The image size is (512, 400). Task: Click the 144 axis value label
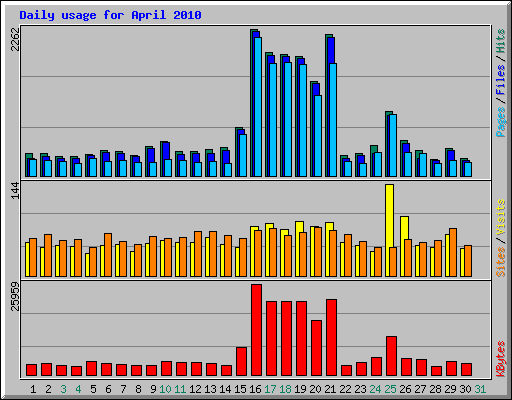15,191
